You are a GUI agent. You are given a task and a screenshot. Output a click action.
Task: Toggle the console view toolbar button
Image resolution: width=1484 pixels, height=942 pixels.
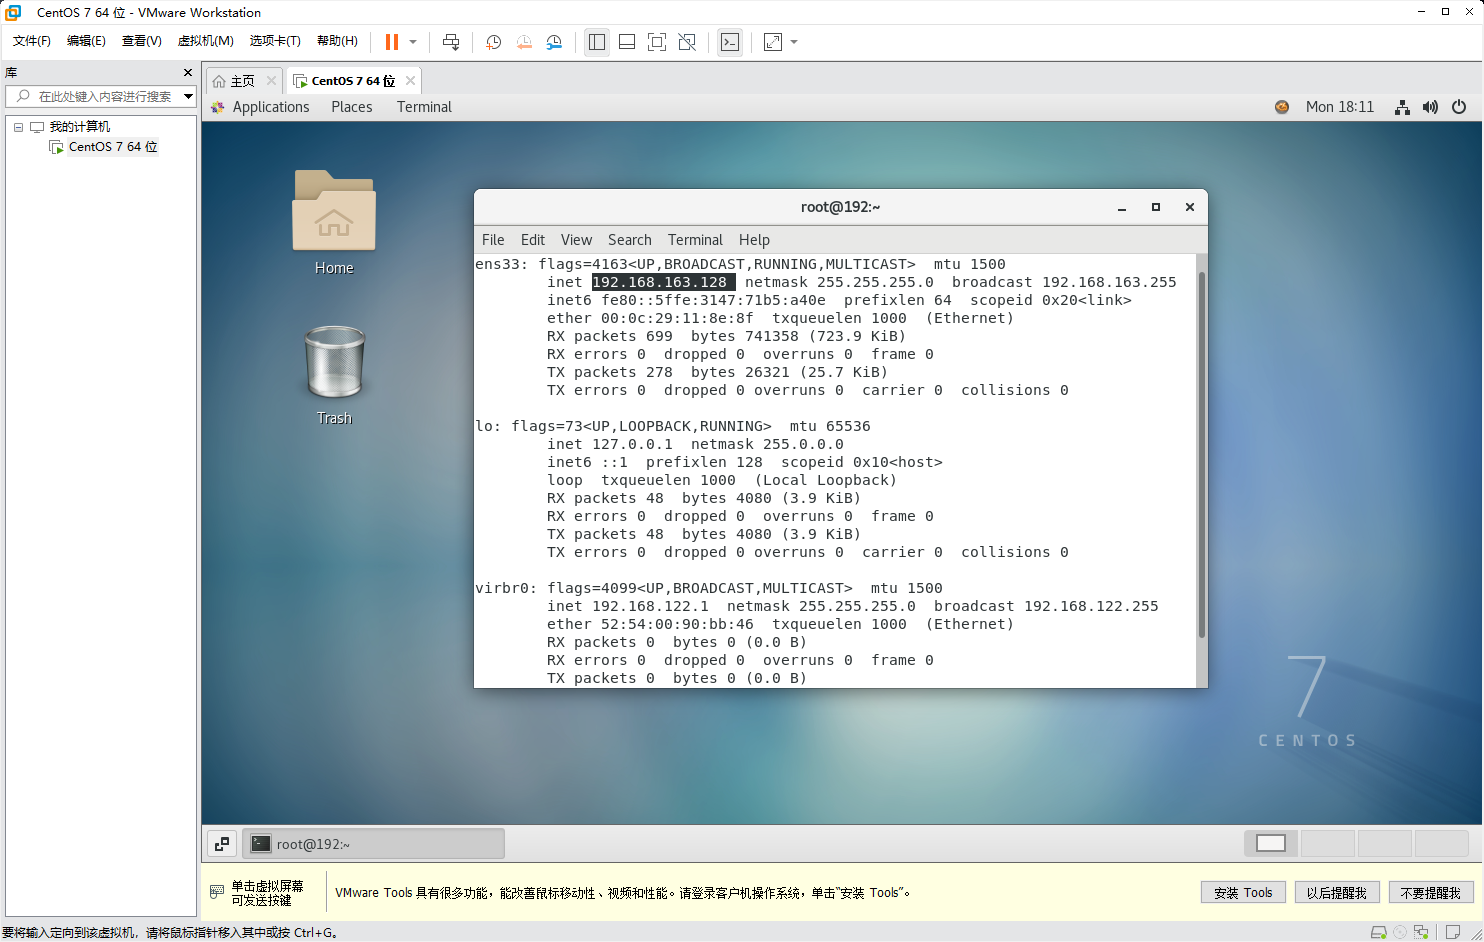(x=730, y=42)
